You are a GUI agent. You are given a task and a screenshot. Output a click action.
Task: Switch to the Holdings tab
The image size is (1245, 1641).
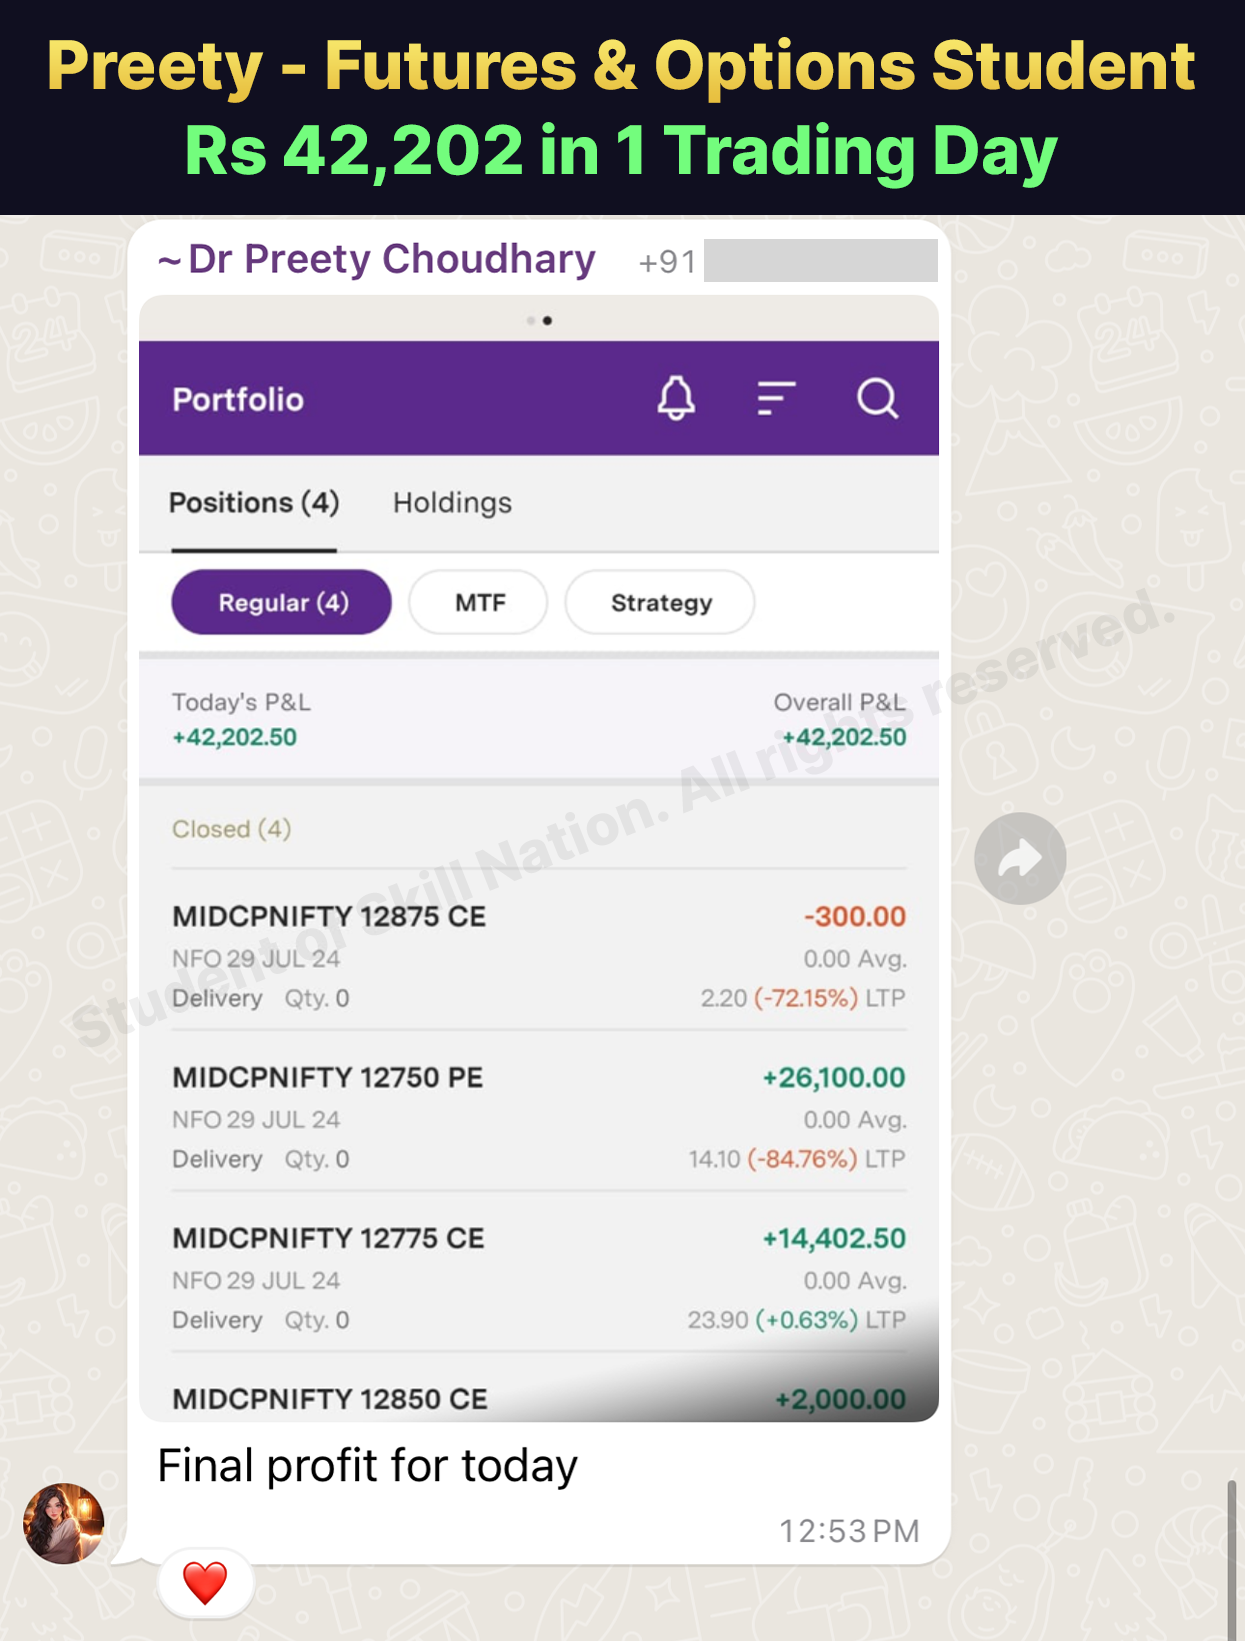click(x=452, y=502)
